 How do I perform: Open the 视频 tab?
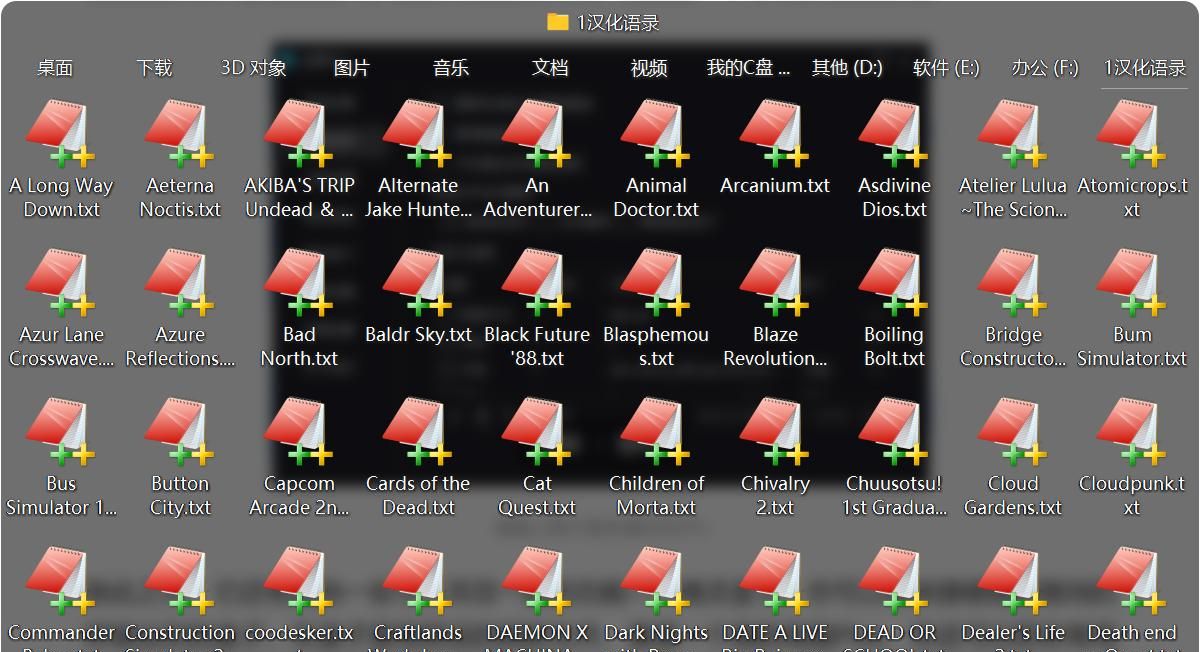(x=649, y=68)
